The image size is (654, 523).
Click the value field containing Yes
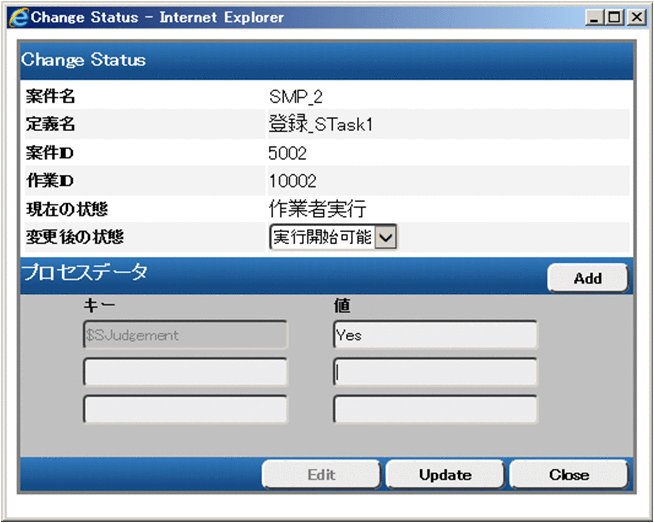tap(435, 334)
